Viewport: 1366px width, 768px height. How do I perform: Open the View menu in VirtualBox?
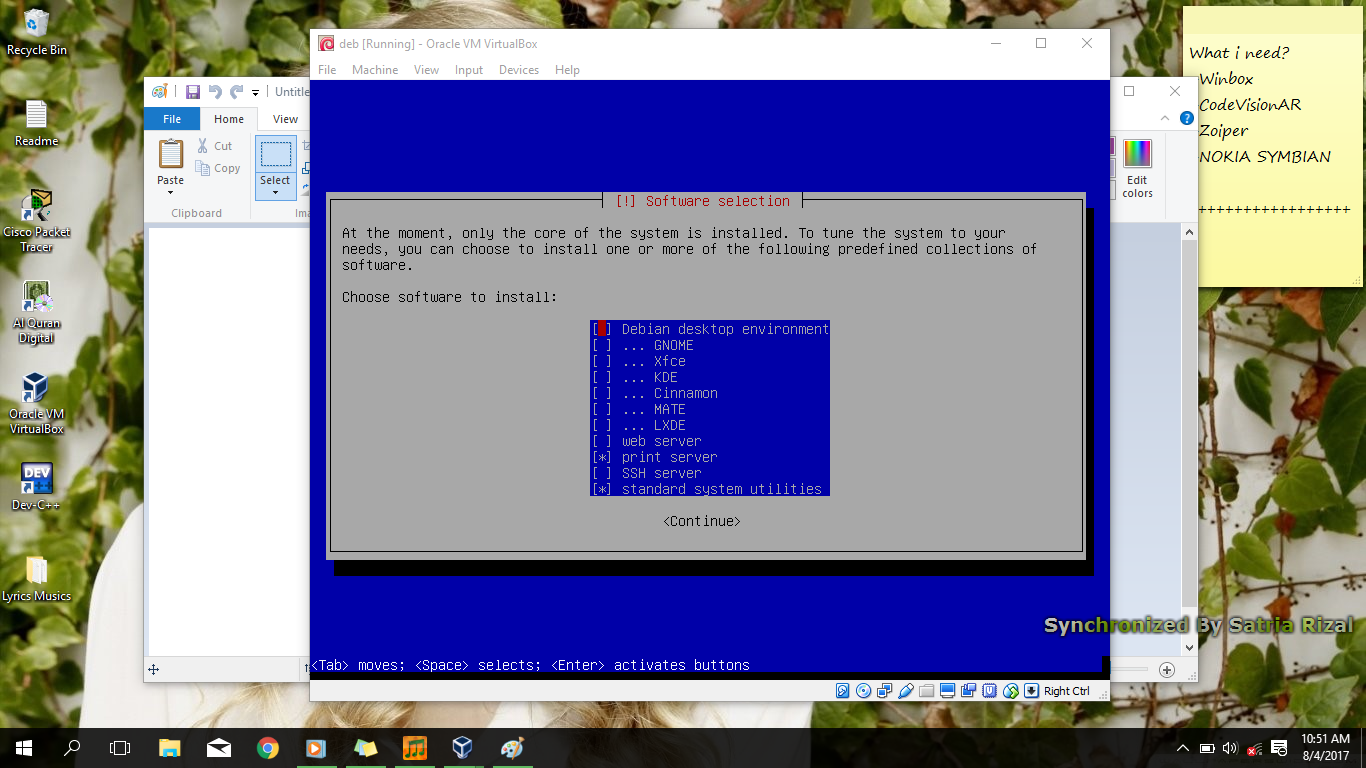(426, 70)
